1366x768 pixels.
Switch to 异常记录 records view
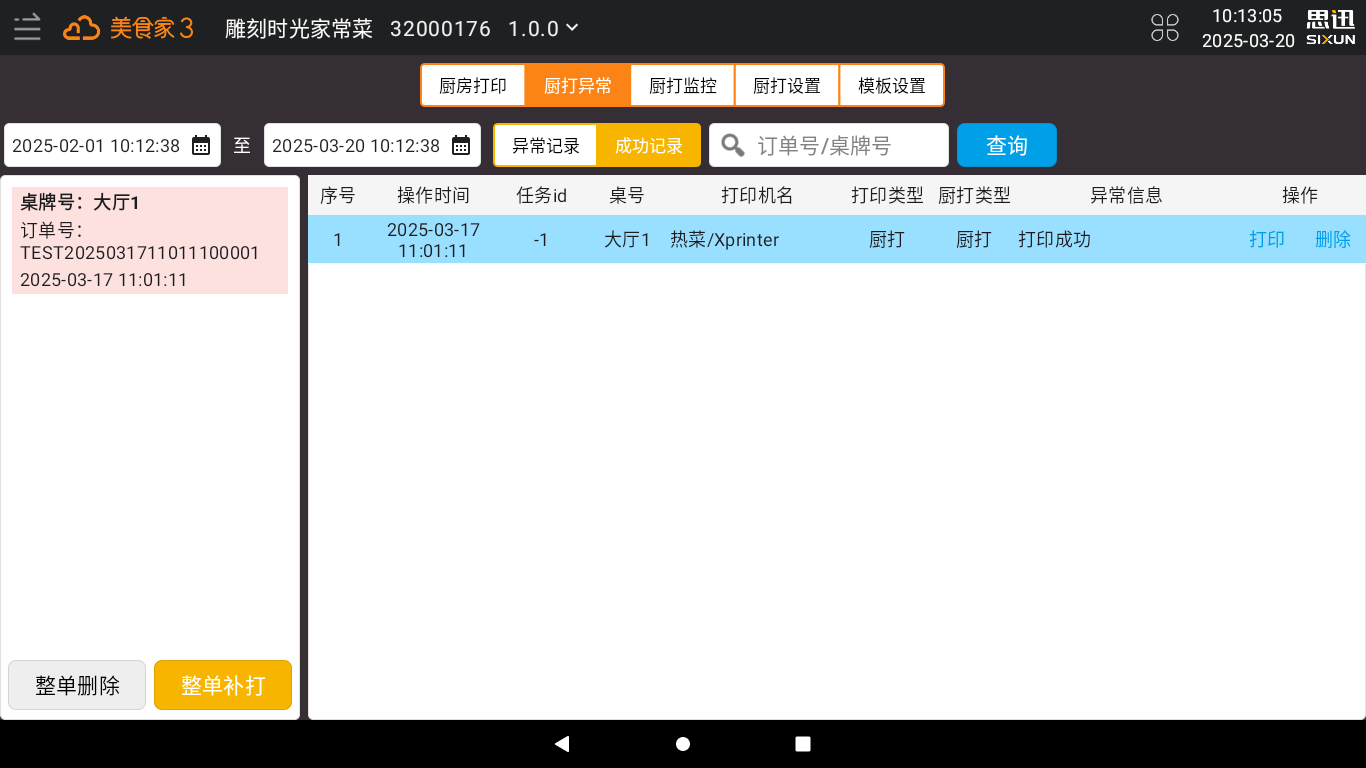click(x=545, y=145)
